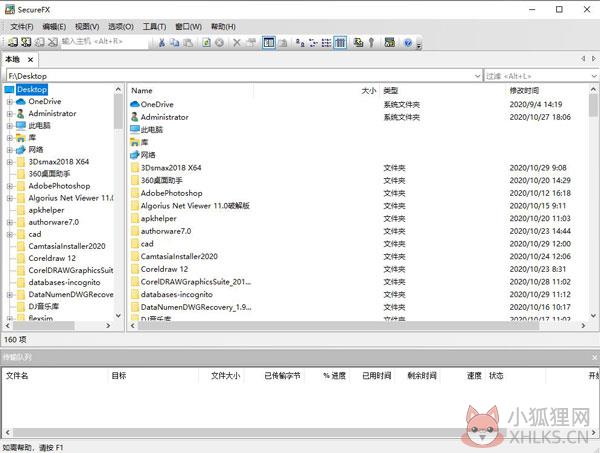The width and height of the screenshot is (600, 453).
Task: Click the Stop toolbar icon
Action: (219, 42)
